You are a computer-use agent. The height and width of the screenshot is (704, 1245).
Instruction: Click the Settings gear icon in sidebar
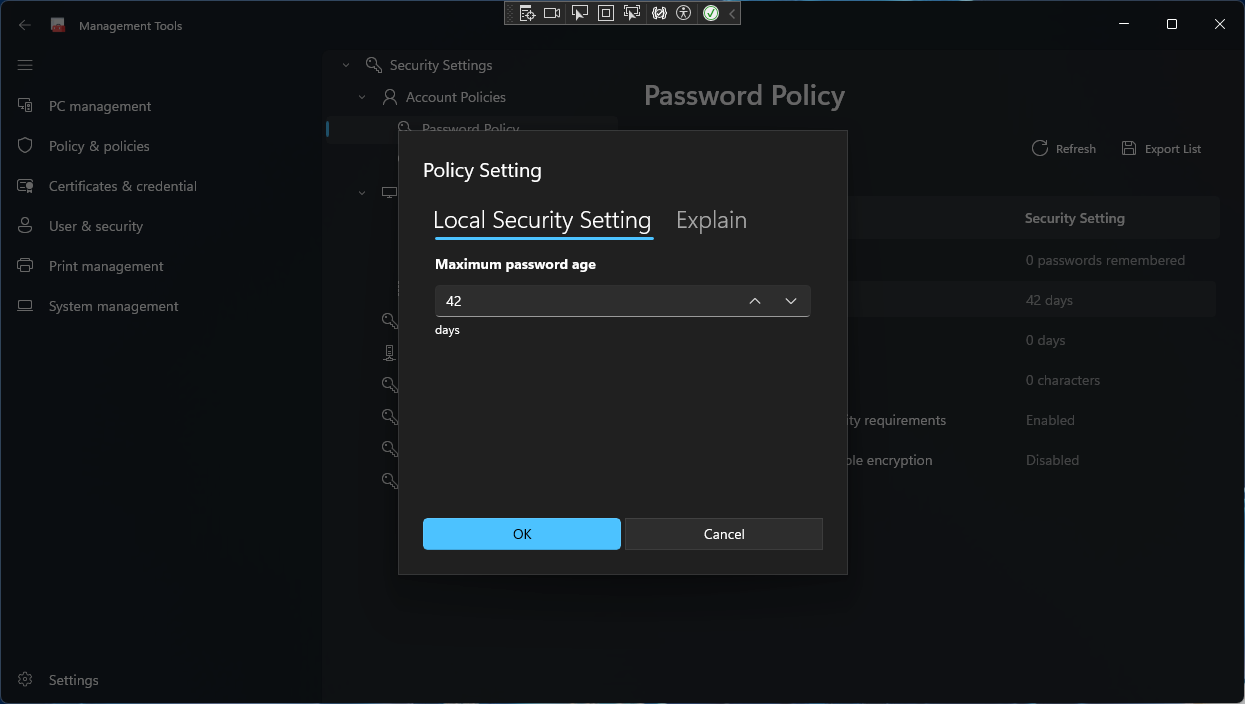click(x=26, y=680)
